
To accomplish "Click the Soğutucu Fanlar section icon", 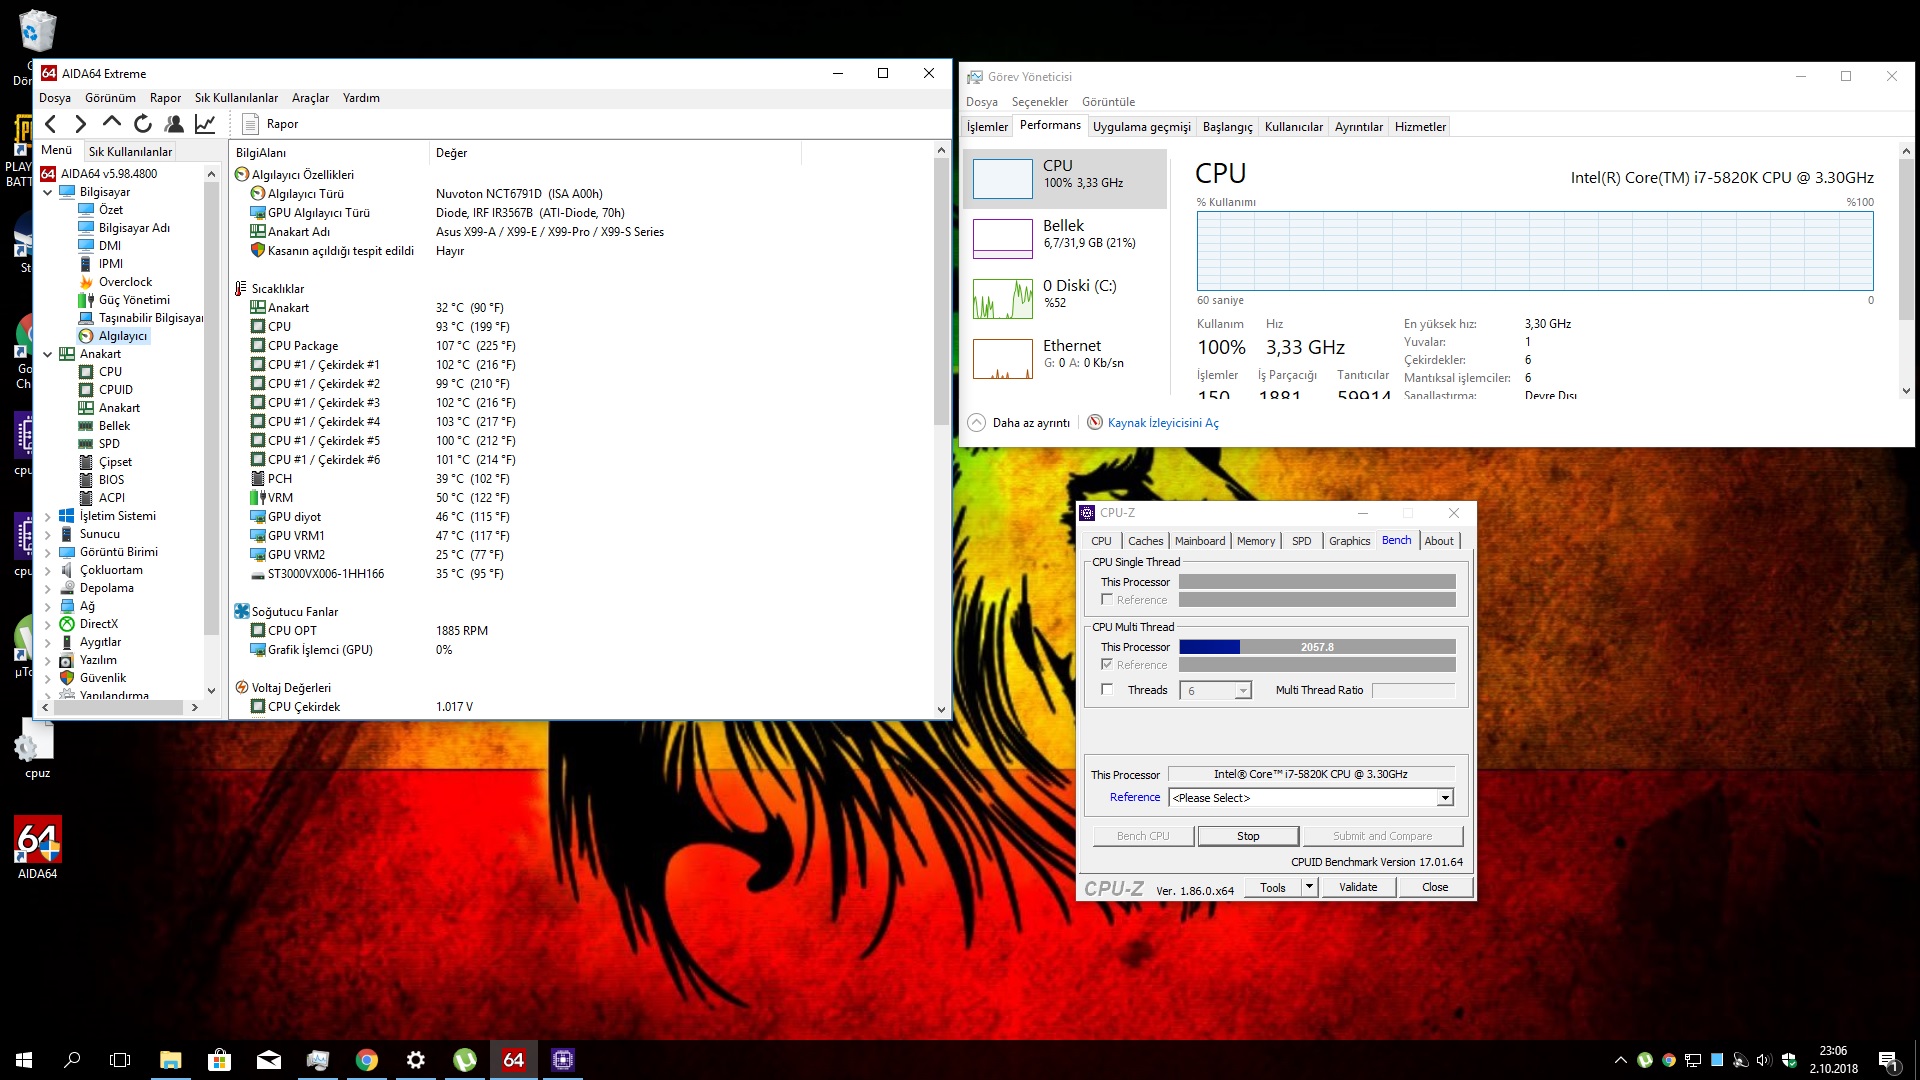I will 241,612.
